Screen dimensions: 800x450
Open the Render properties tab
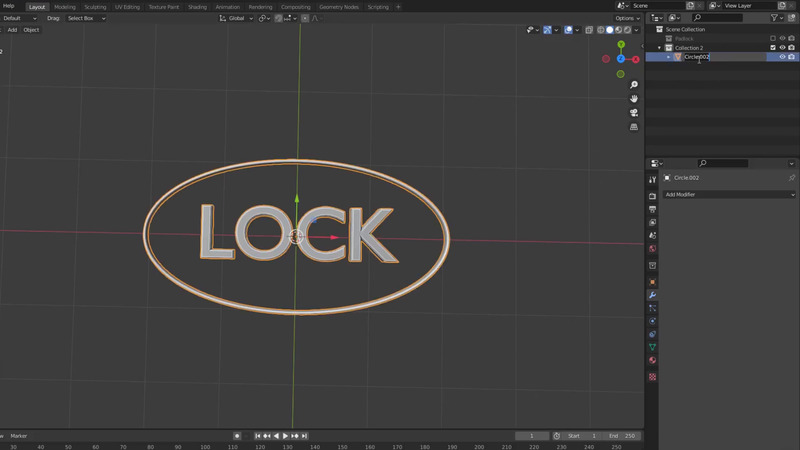(653, 196)
